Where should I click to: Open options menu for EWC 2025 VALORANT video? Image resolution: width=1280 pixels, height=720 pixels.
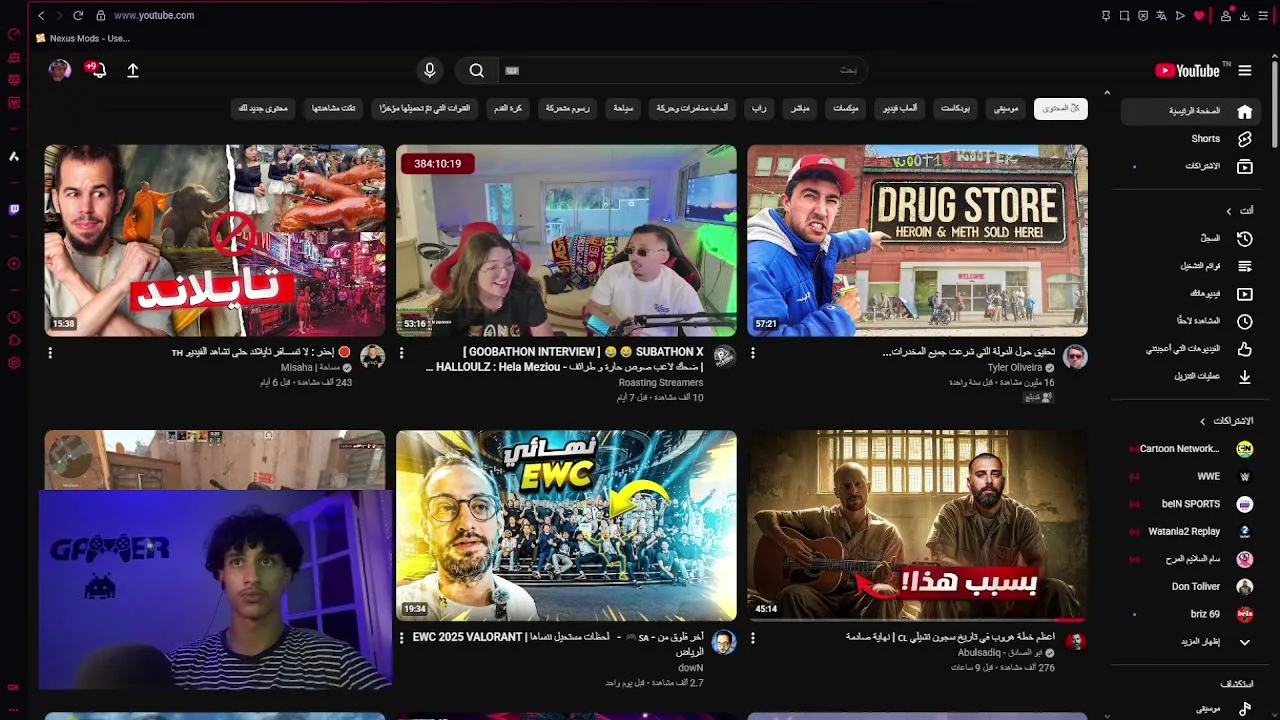(x=402, y=637)
